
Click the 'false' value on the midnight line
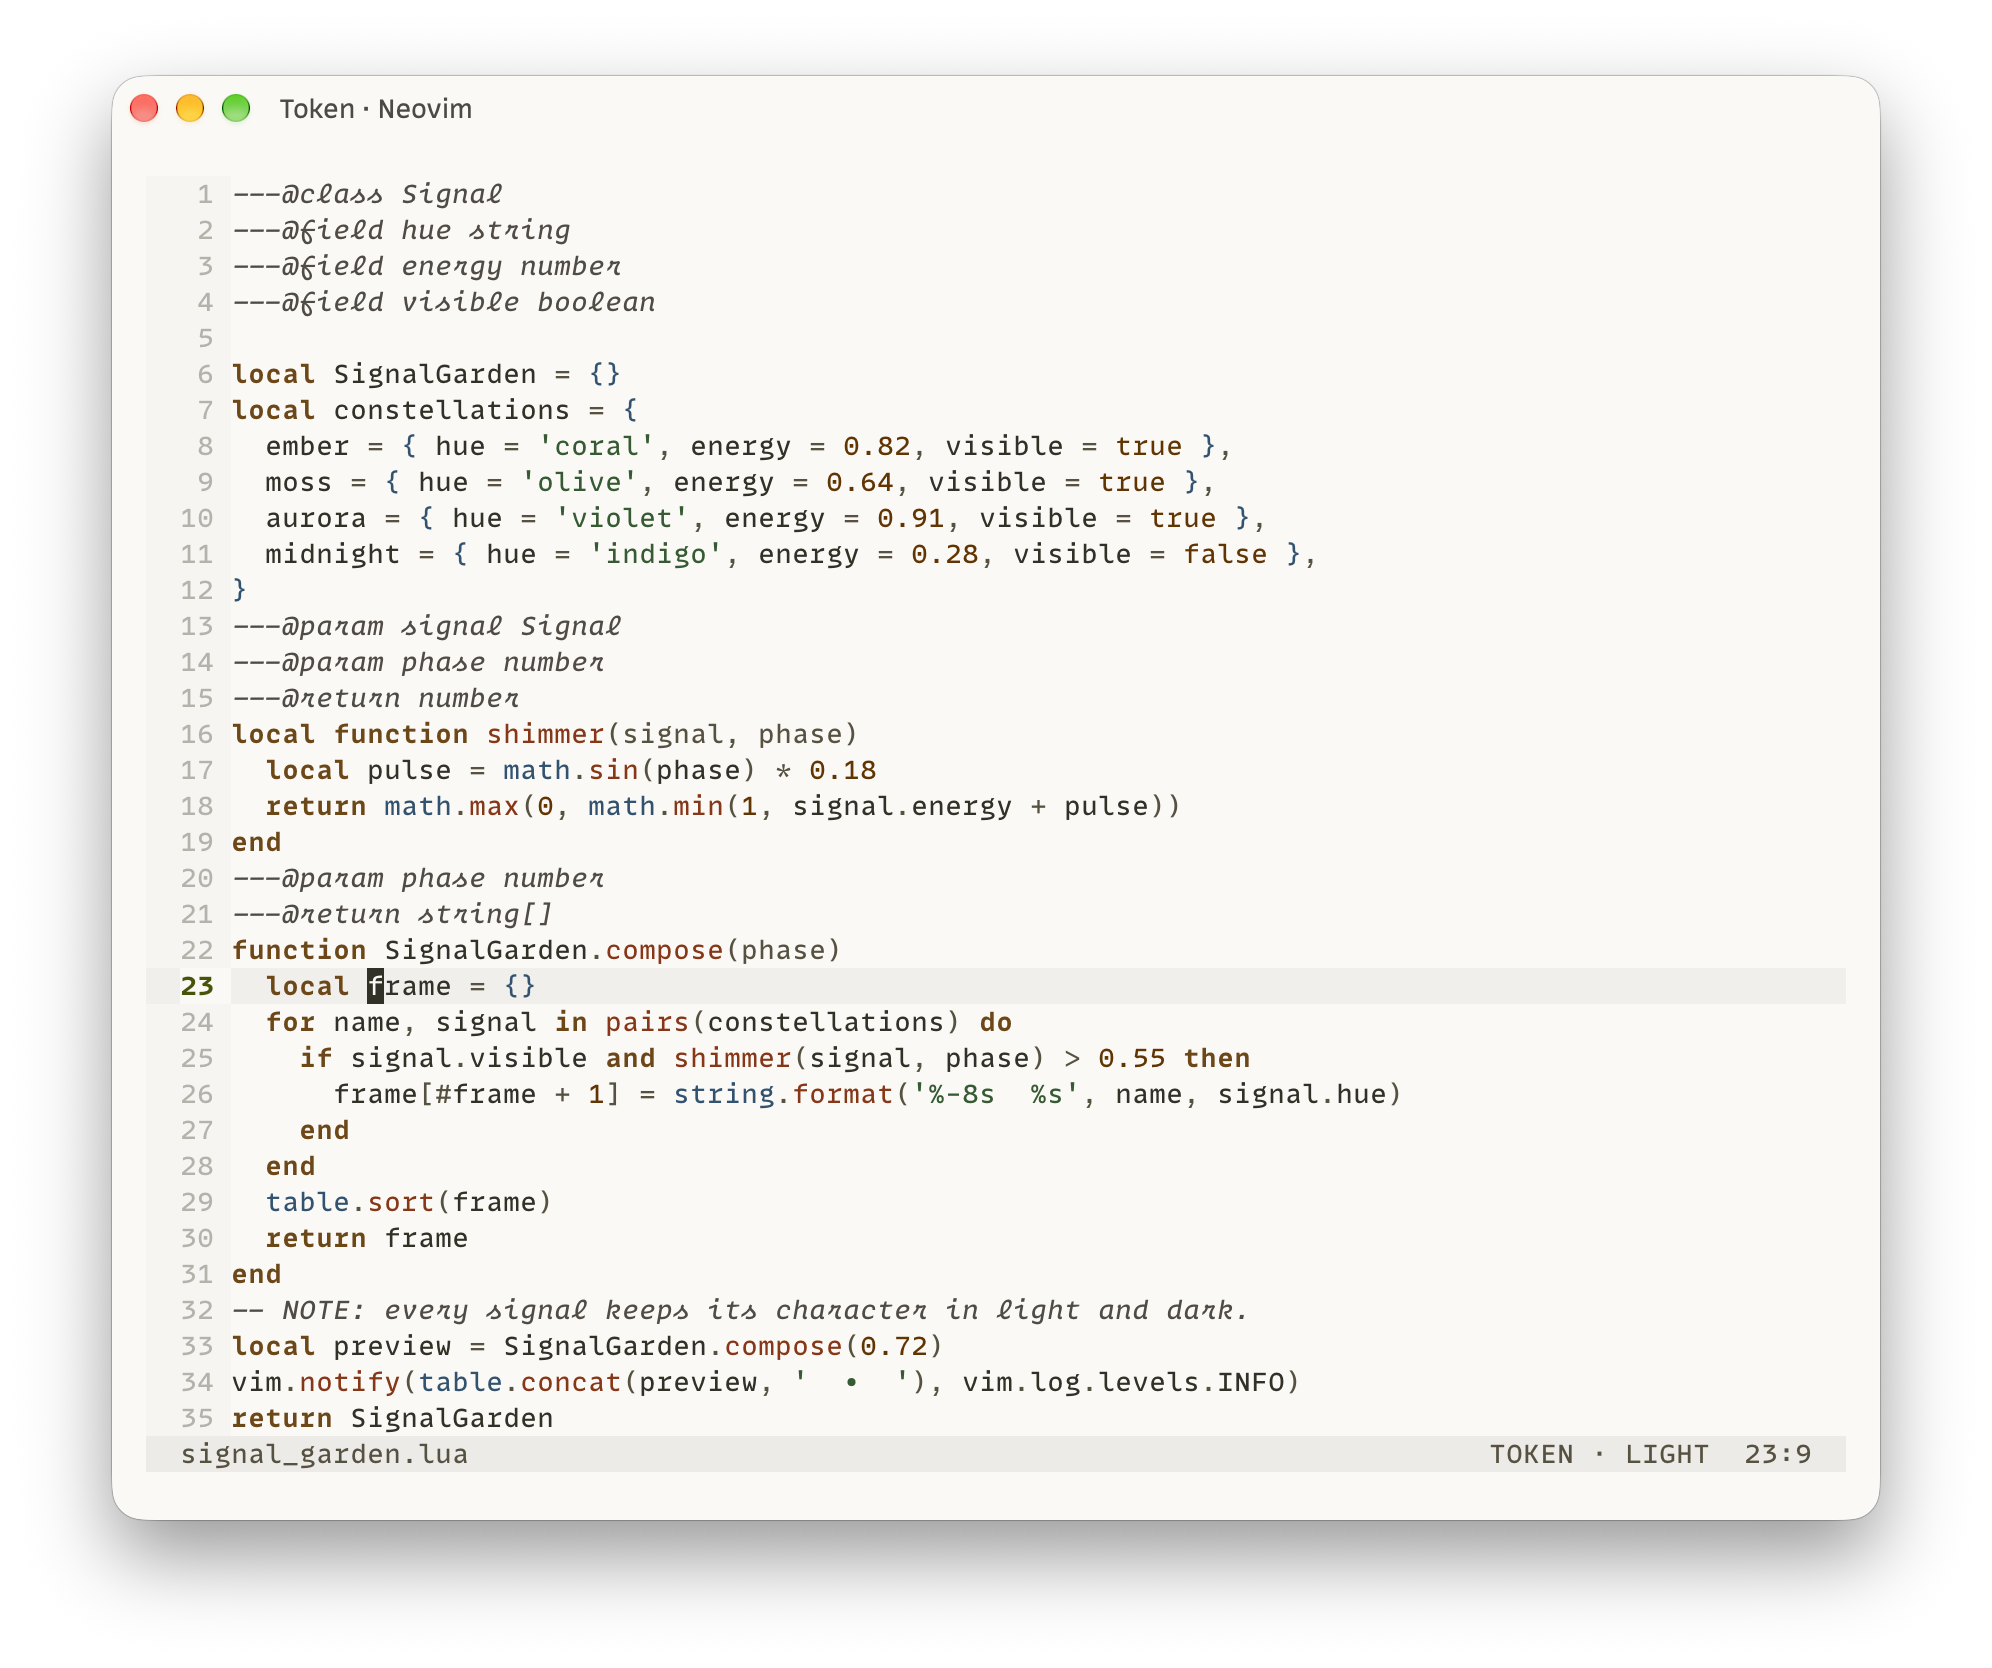tap(1225, 554)
